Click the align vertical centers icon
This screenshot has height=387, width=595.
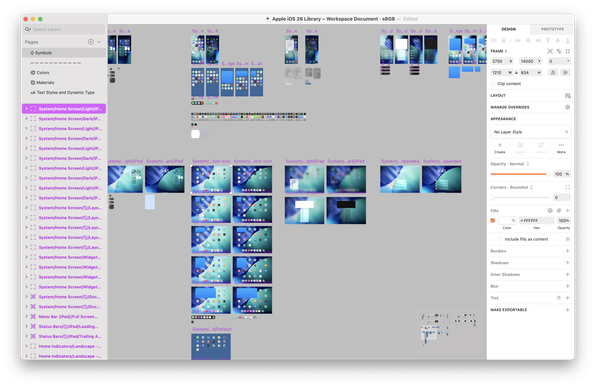pos(558,41)
